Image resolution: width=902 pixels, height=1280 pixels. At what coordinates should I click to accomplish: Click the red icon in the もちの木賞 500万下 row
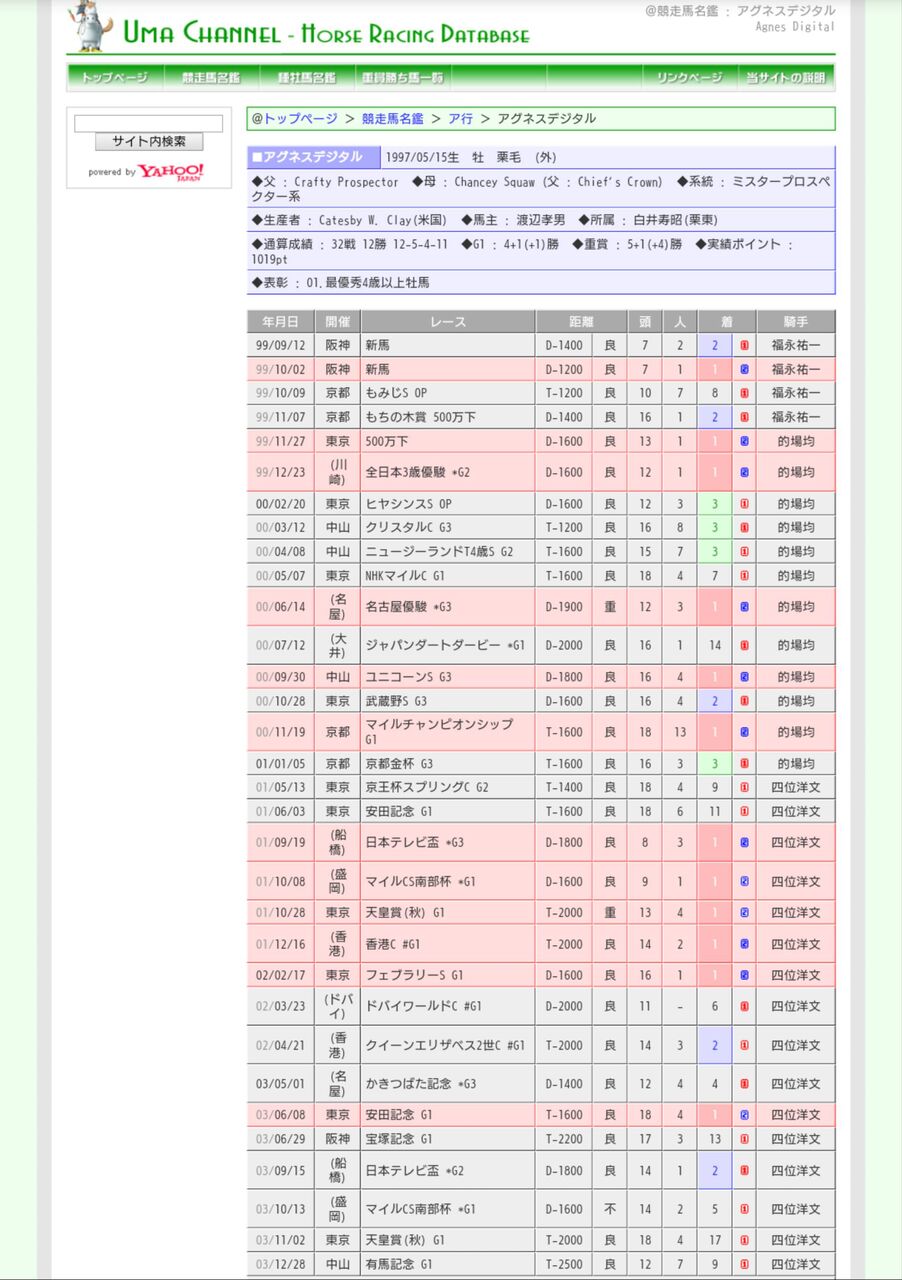coord(744,417)
